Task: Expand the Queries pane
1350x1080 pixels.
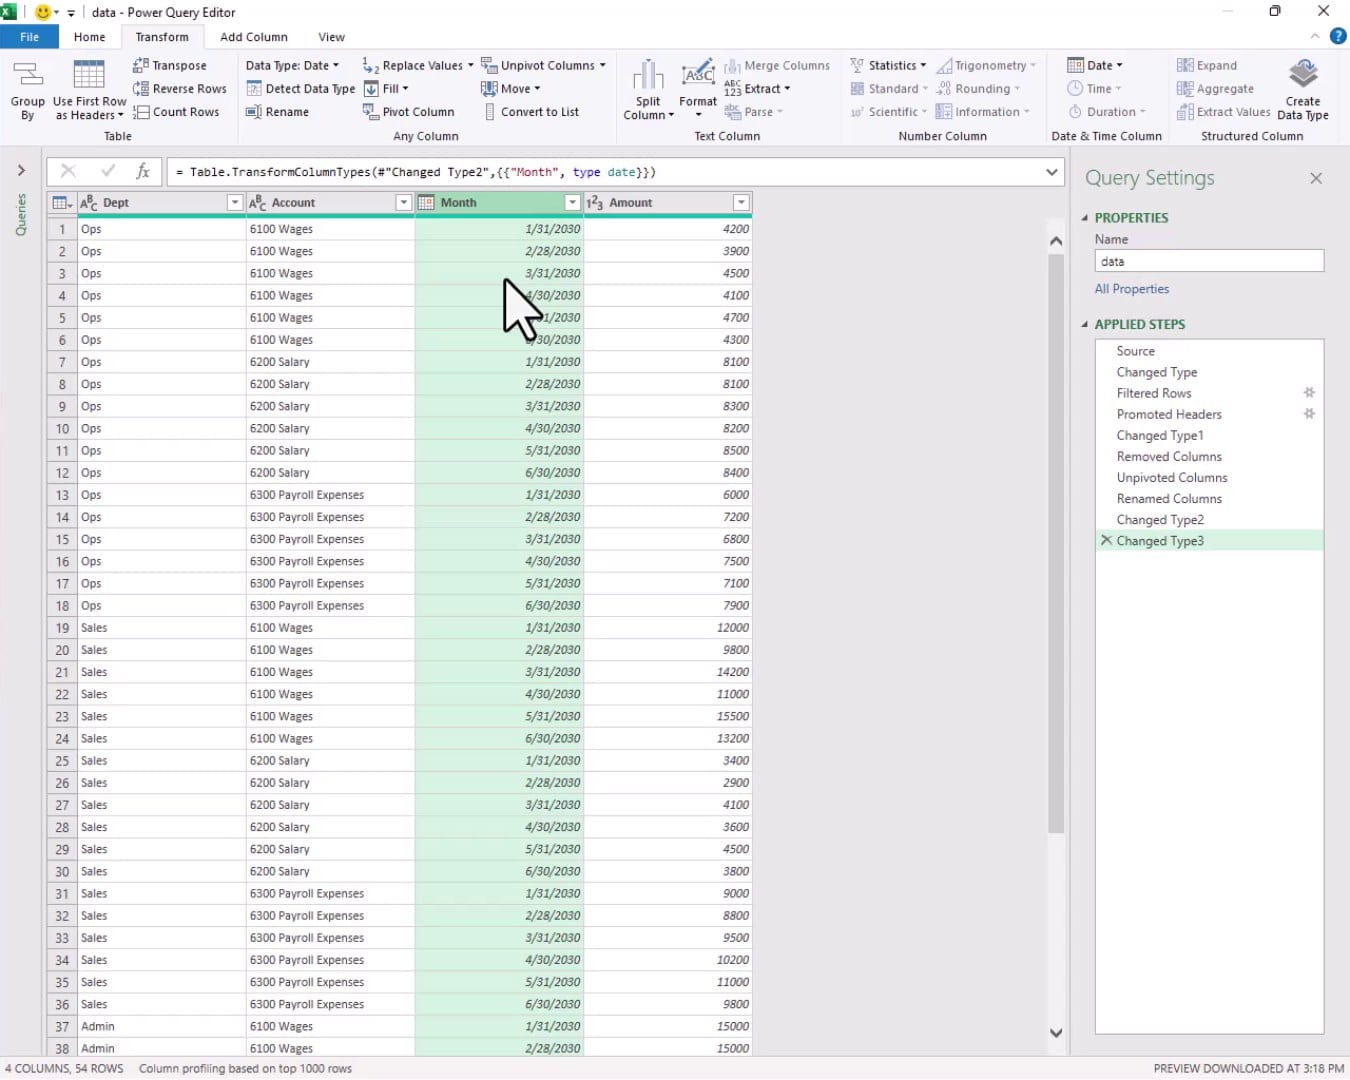Action: coord(21,171)
